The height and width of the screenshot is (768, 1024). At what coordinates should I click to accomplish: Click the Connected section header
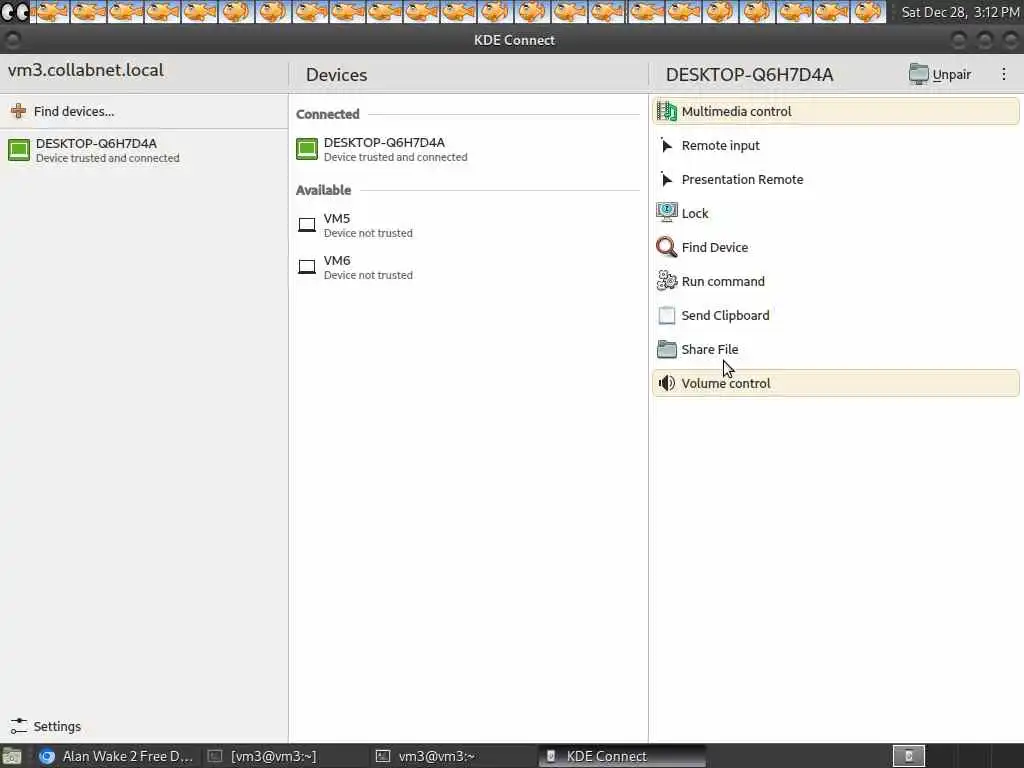click(x=328, y=114)
